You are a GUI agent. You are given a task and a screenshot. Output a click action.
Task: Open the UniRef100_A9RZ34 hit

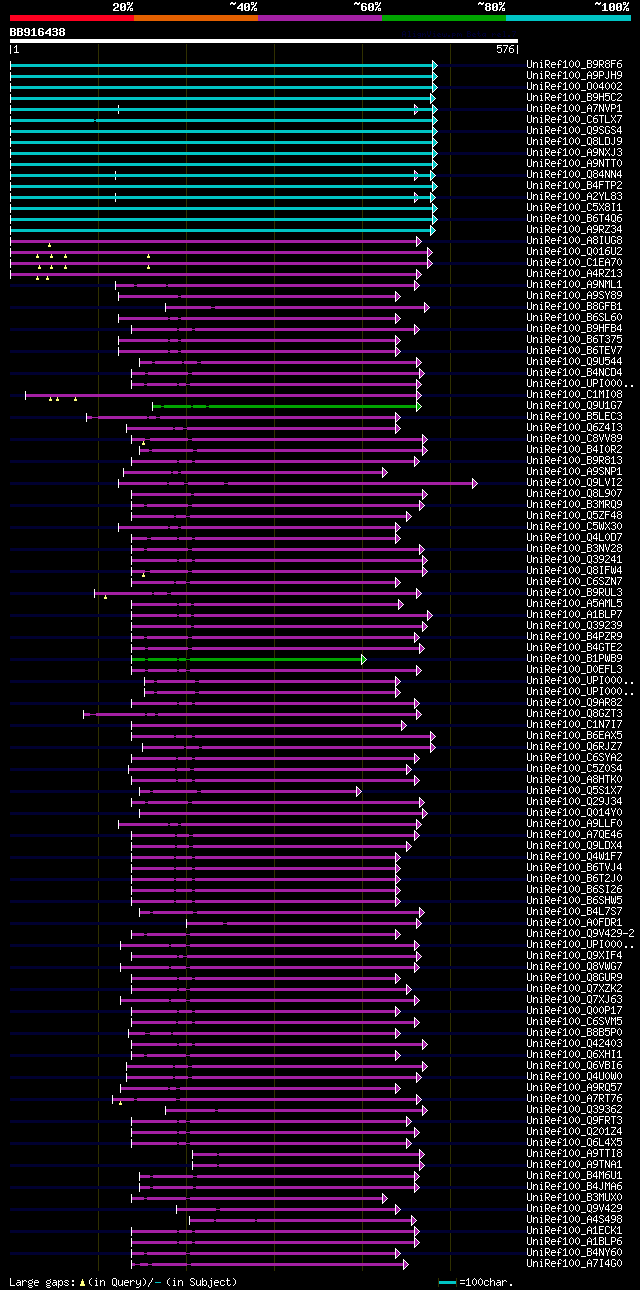point(574,229)
